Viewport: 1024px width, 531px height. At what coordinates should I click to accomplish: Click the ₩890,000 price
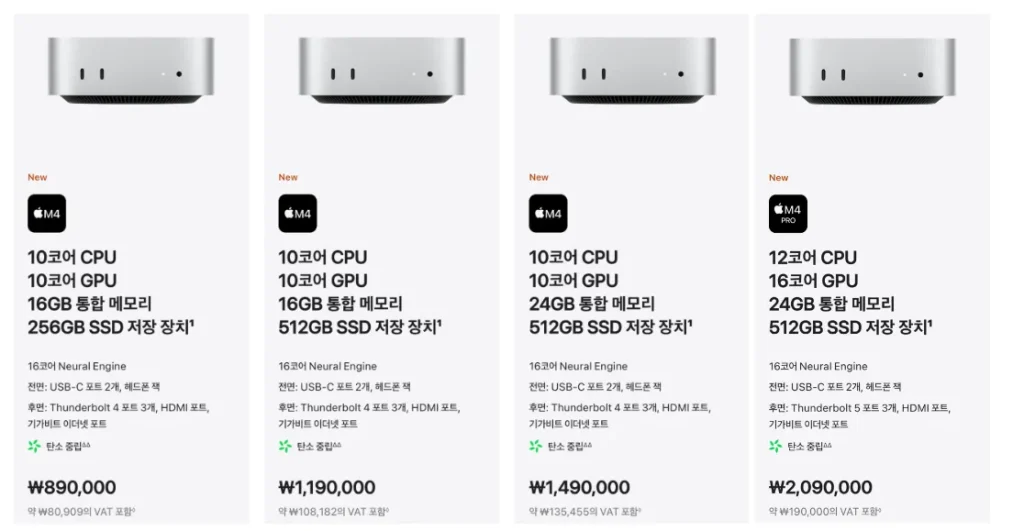(72, 488)
